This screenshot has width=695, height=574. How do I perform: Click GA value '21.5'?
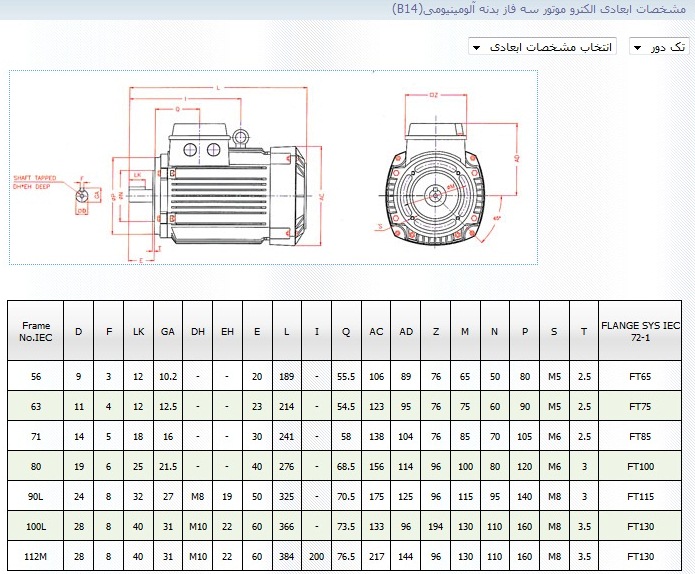pyautogui.click(x=168, y=466)
